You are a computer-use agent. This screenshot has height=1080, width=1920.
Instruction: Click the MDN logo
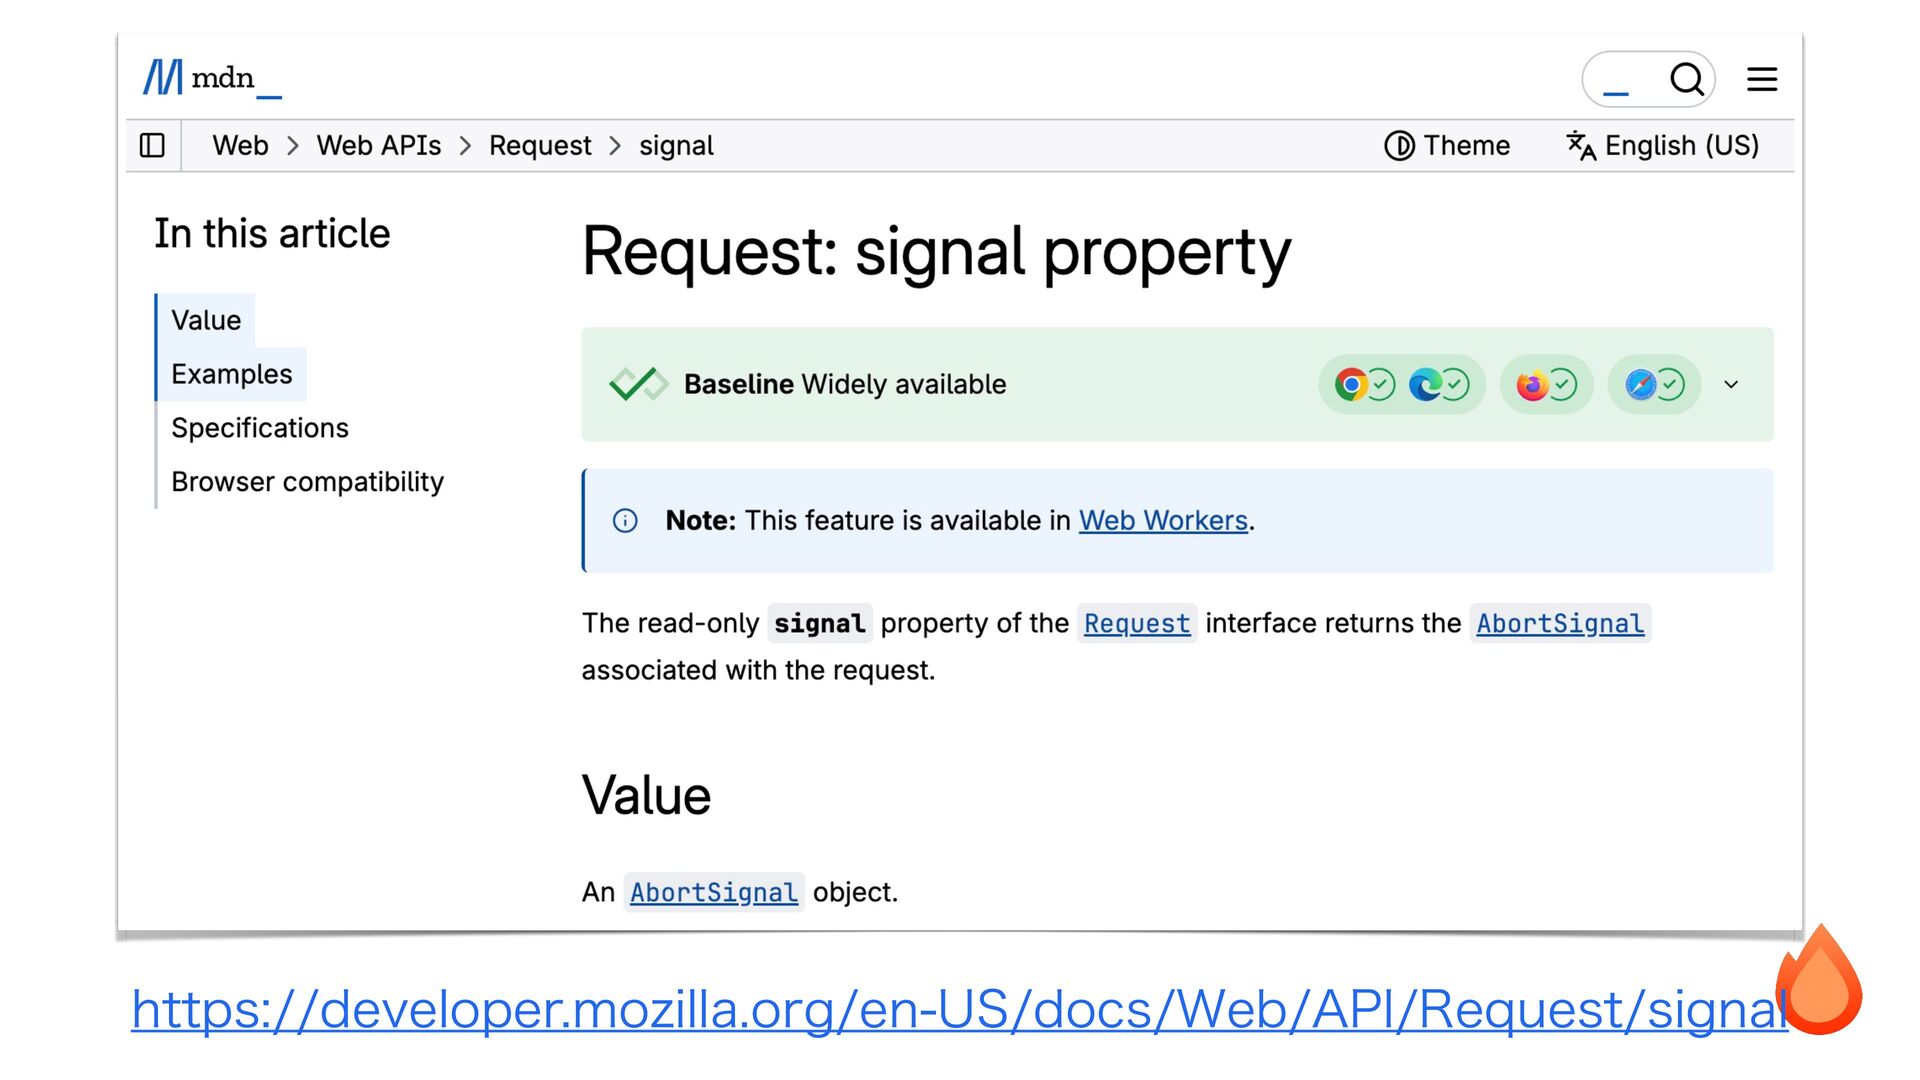click(x=212, y=78)
